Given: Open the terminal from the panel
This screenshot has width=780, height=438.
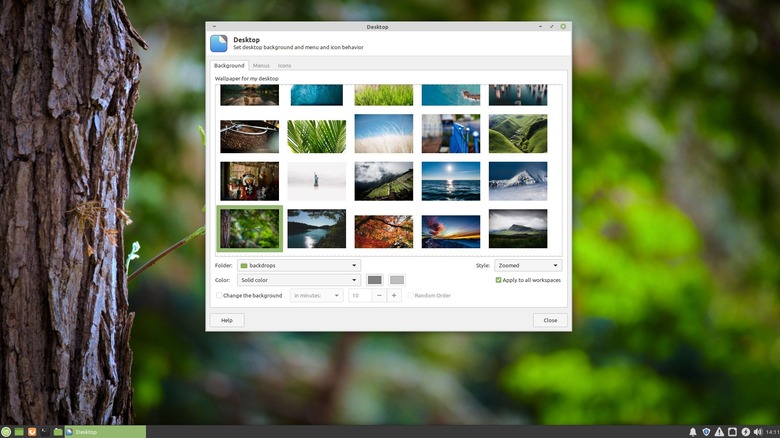Looking at the screenshot, I should point(45,431).
